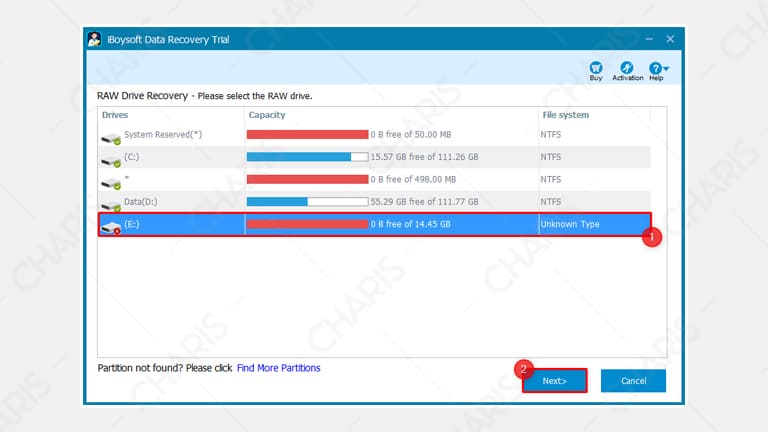
Task: Click '55.29 GB free of 111.77 GB' text
Action: coord(424,201)
